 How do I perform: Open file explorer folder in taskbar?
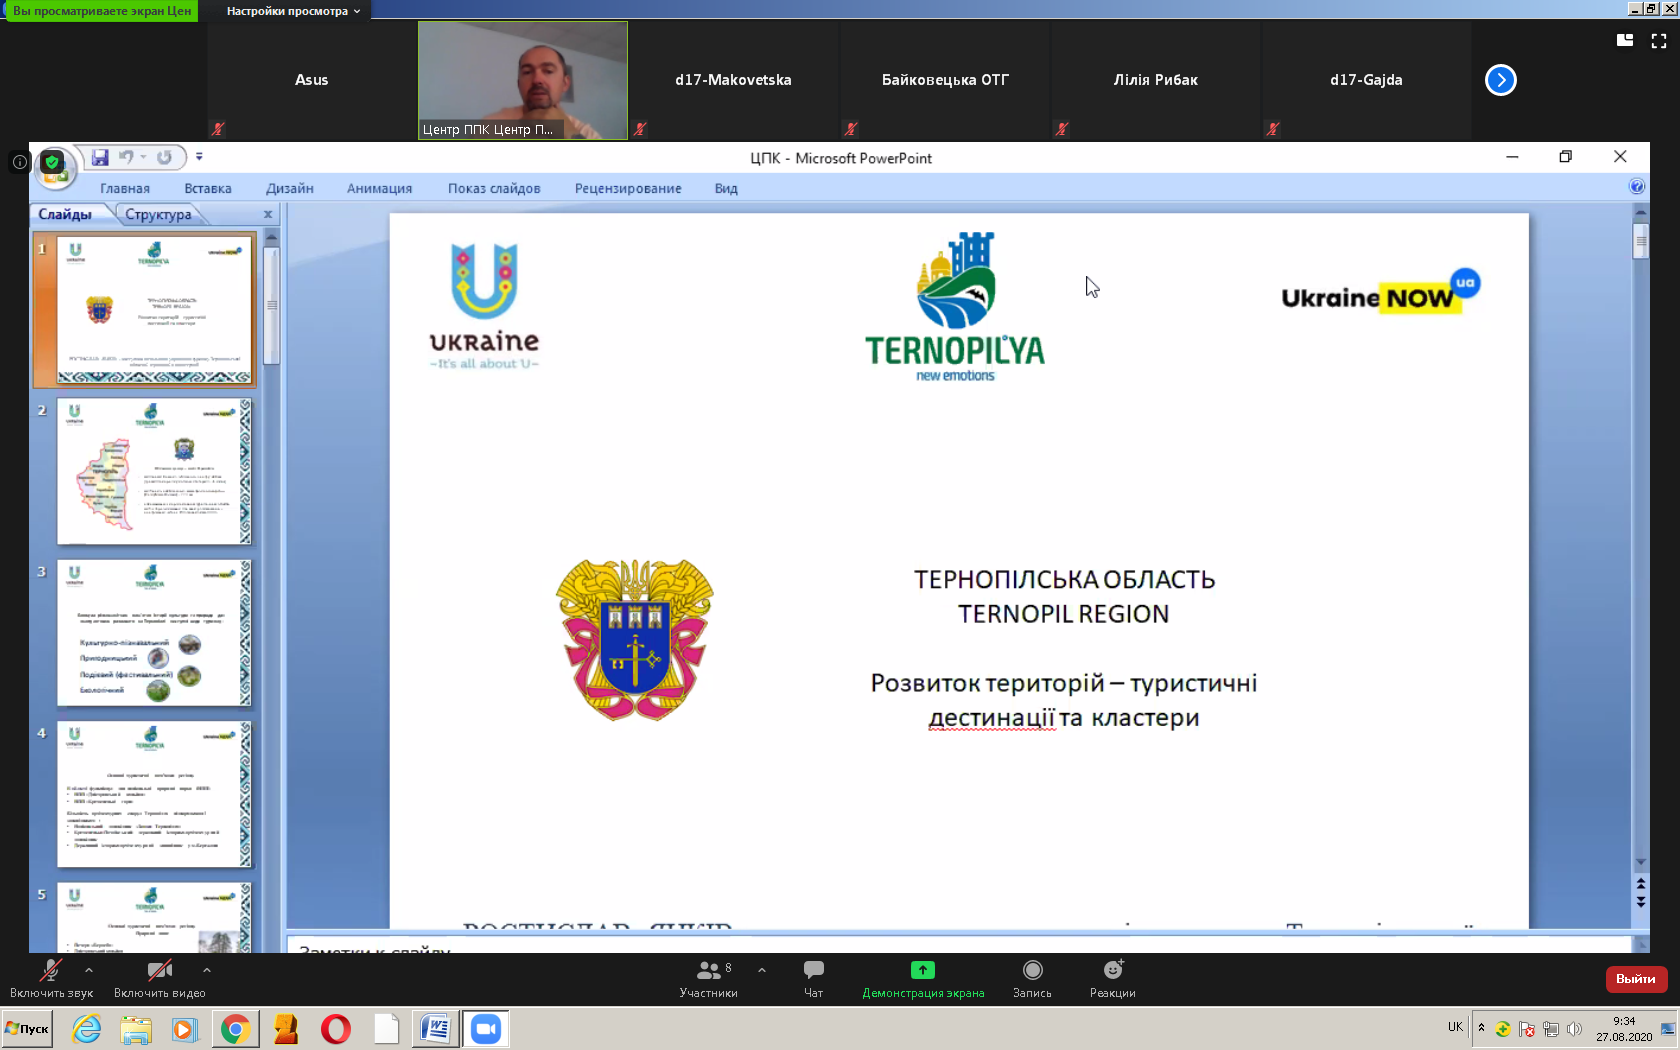[x=136, y=1029]
